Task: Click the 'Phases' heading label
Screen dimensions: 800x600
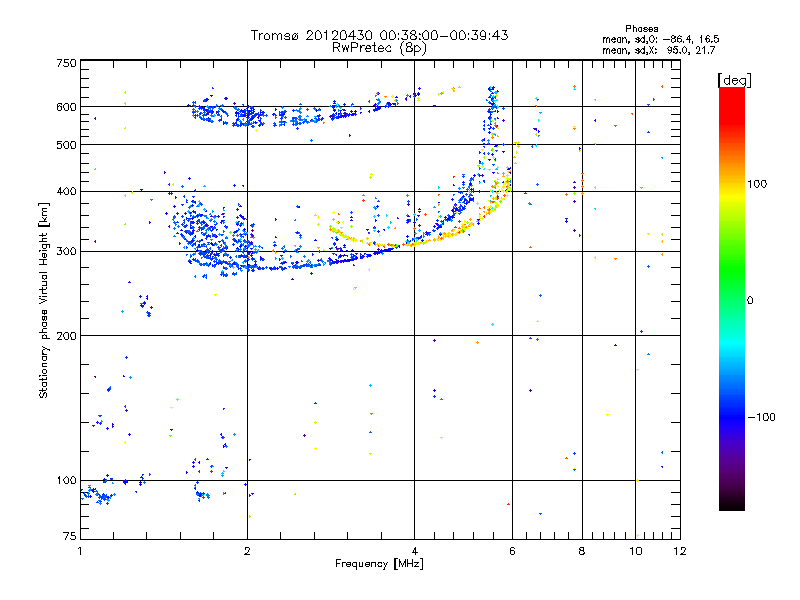Action: pos(642,29)
